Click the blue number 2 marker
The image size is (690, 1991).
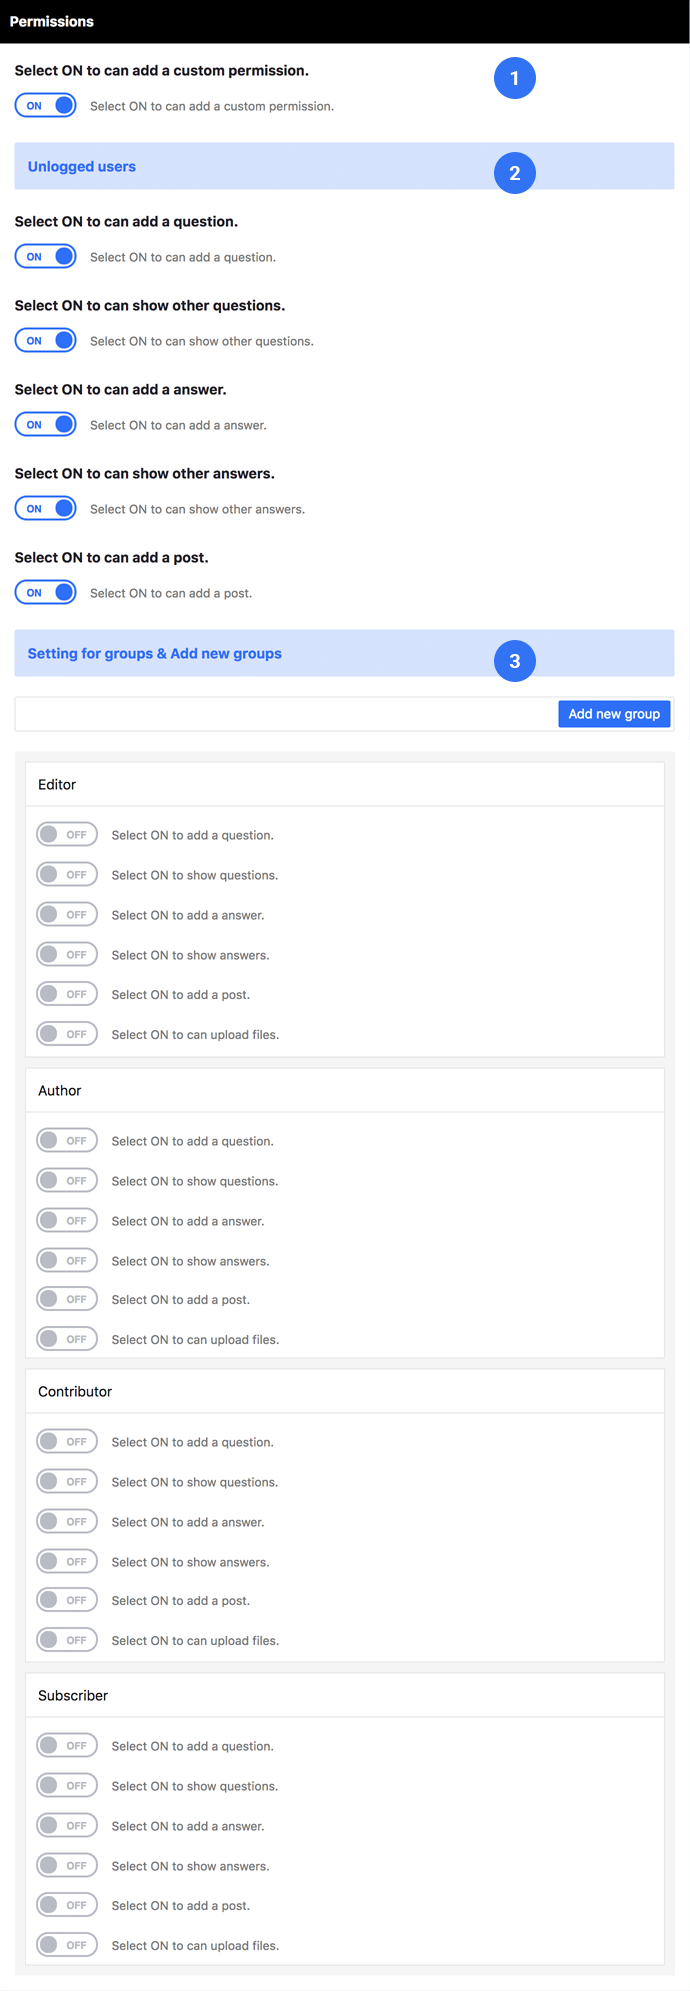(x=514, y=173)
